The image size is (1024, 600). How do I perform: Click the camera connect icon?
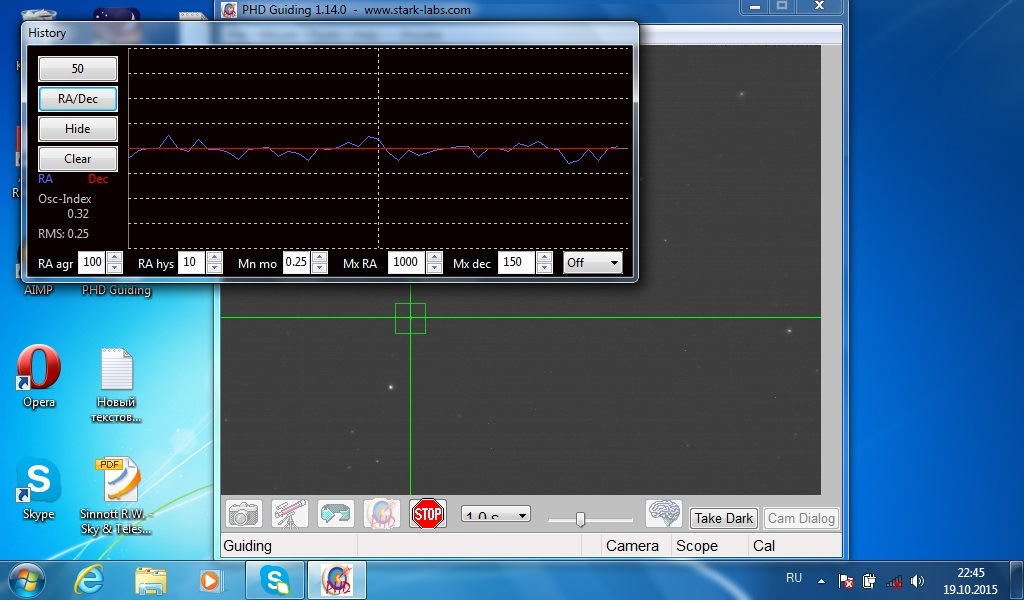pyautogui.click(x=242, y=514)
